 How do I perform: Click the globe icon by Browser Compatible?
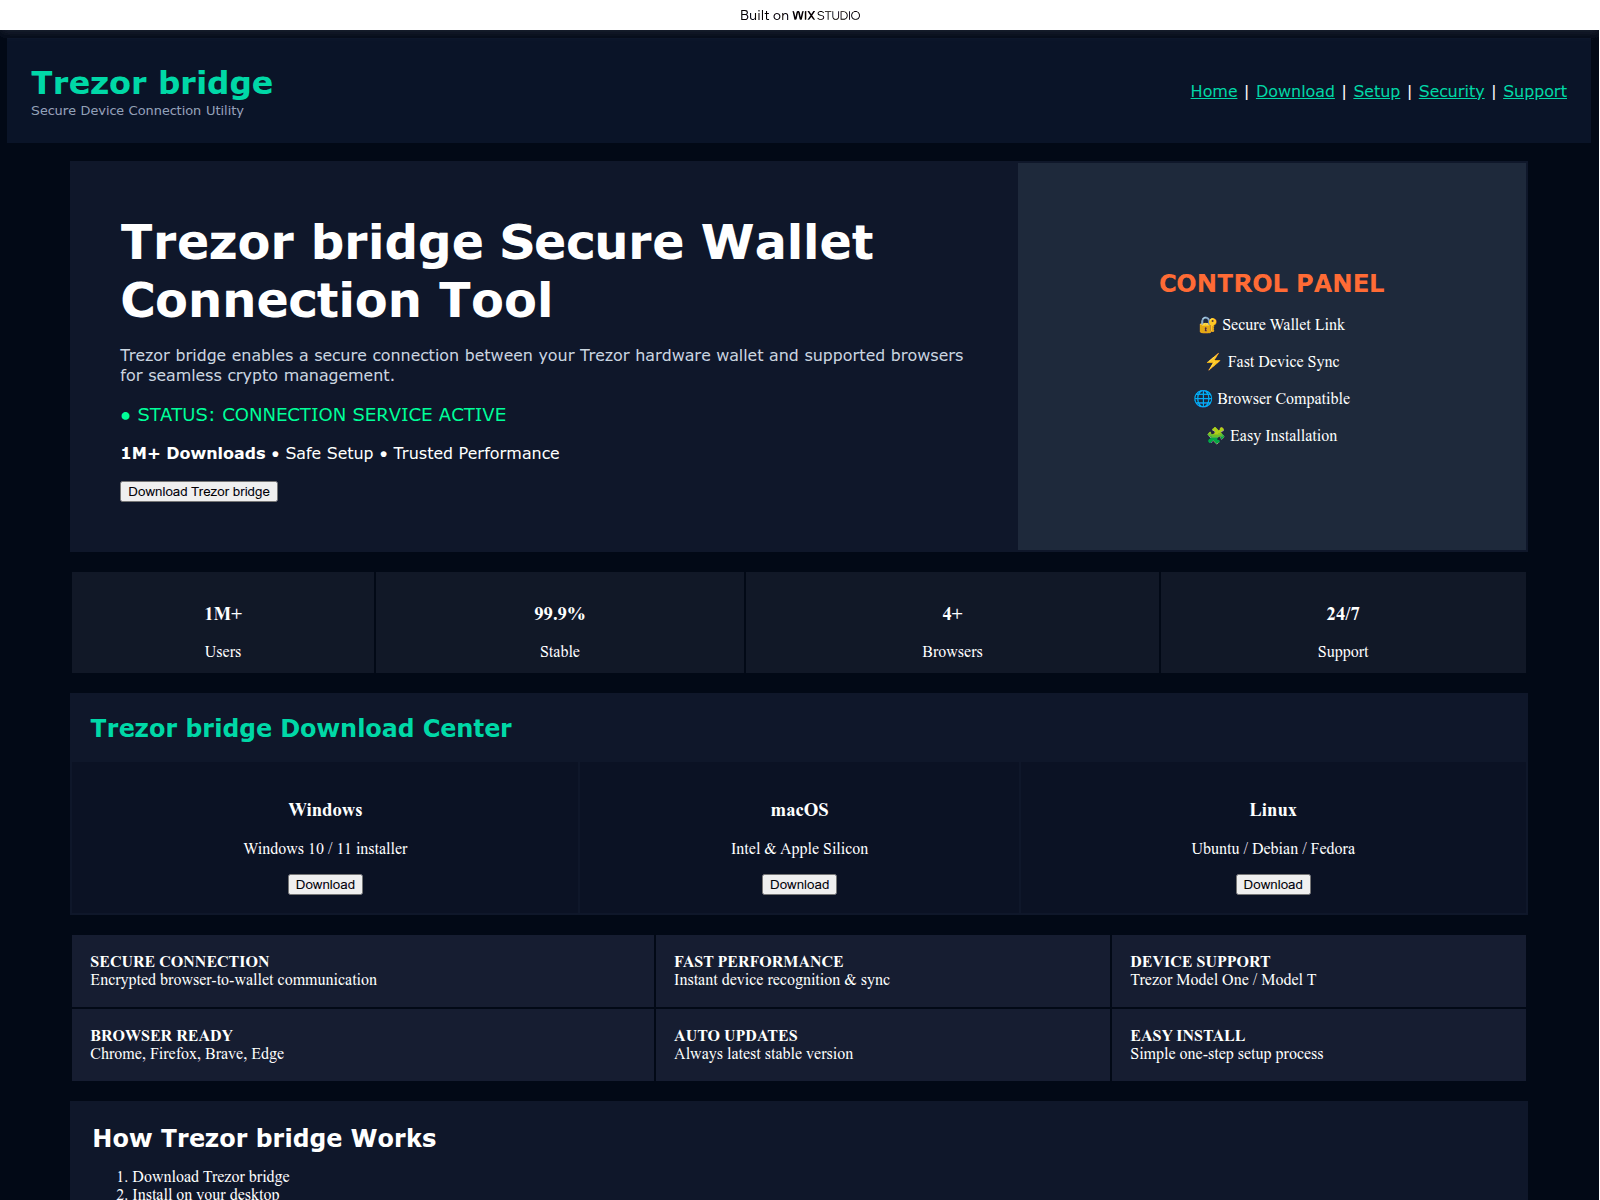coord(1203,399)
